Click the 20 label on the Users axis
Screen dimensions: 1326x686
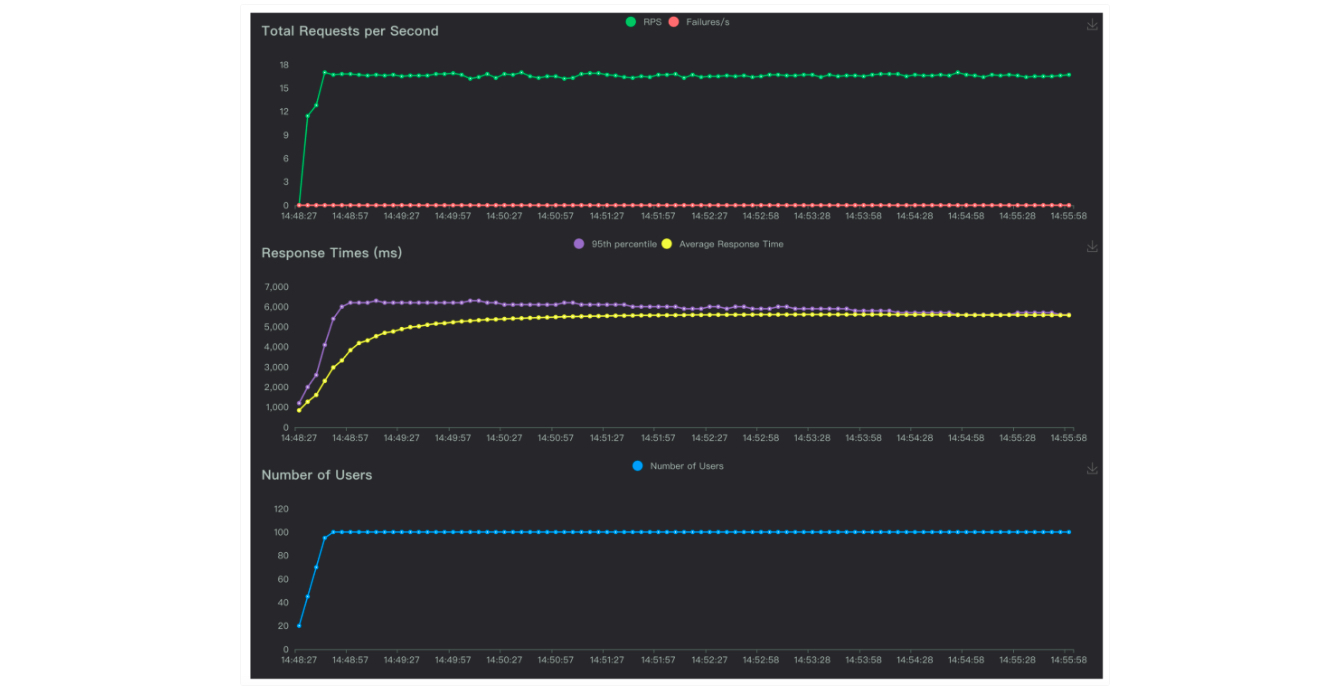284,626
